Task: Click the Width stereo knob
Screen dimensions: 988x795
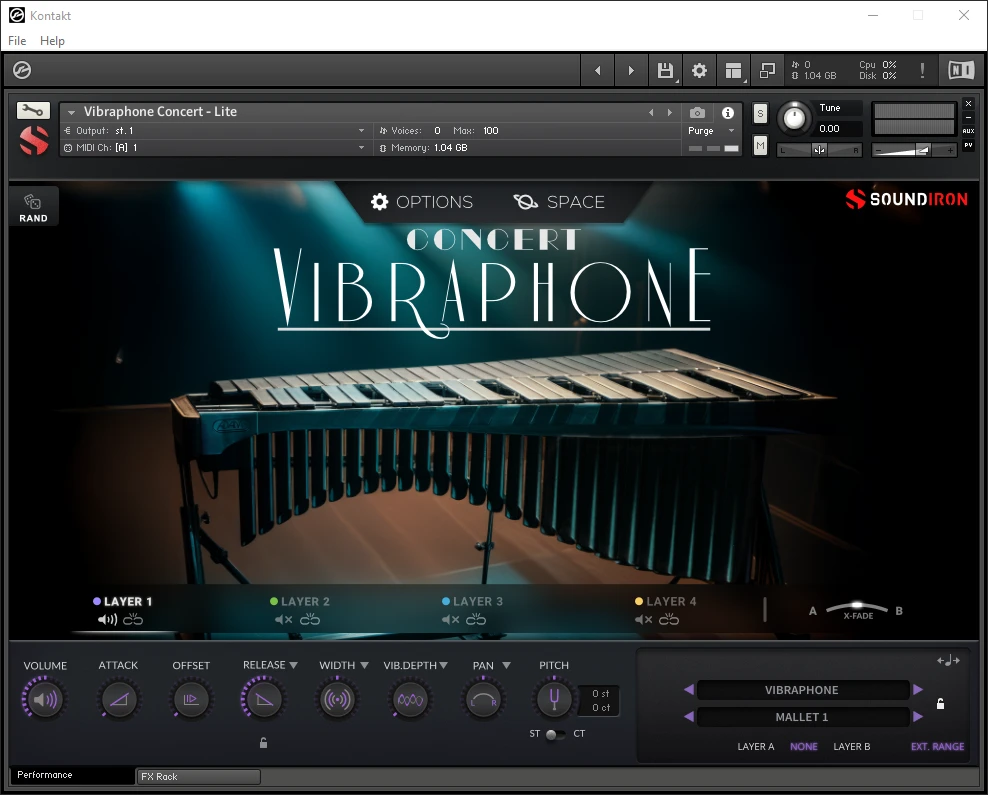Action: (x=337, y=699)
